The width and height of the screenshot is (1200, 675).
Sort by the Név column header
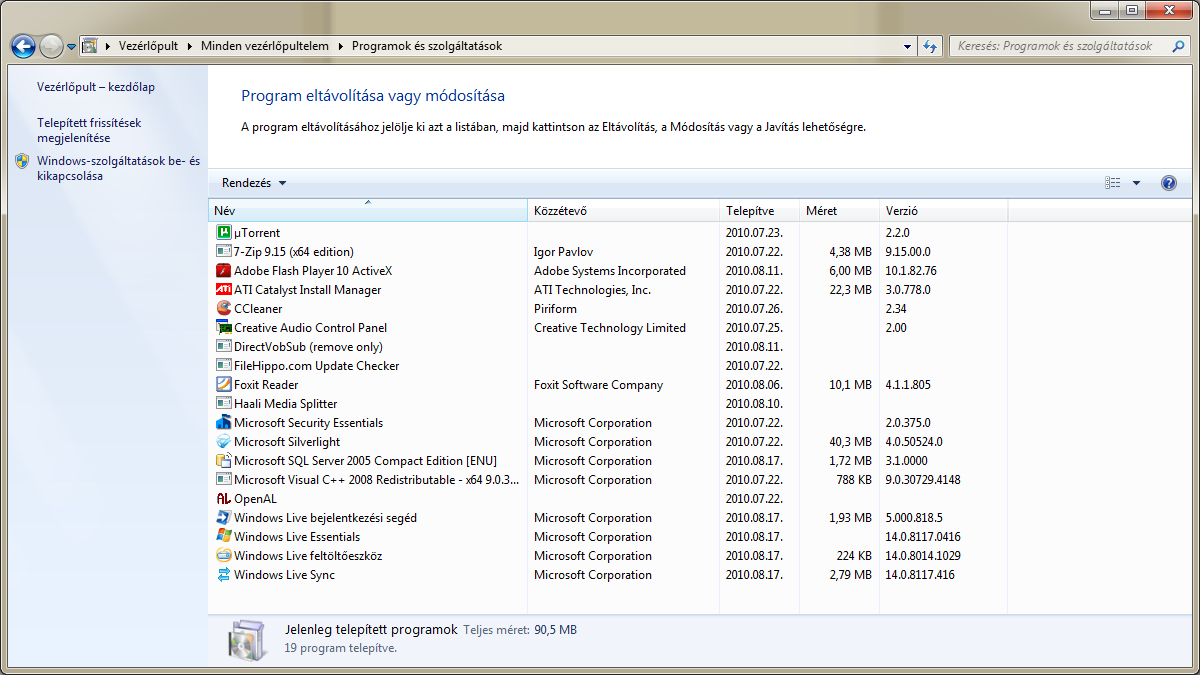point(368,211)
